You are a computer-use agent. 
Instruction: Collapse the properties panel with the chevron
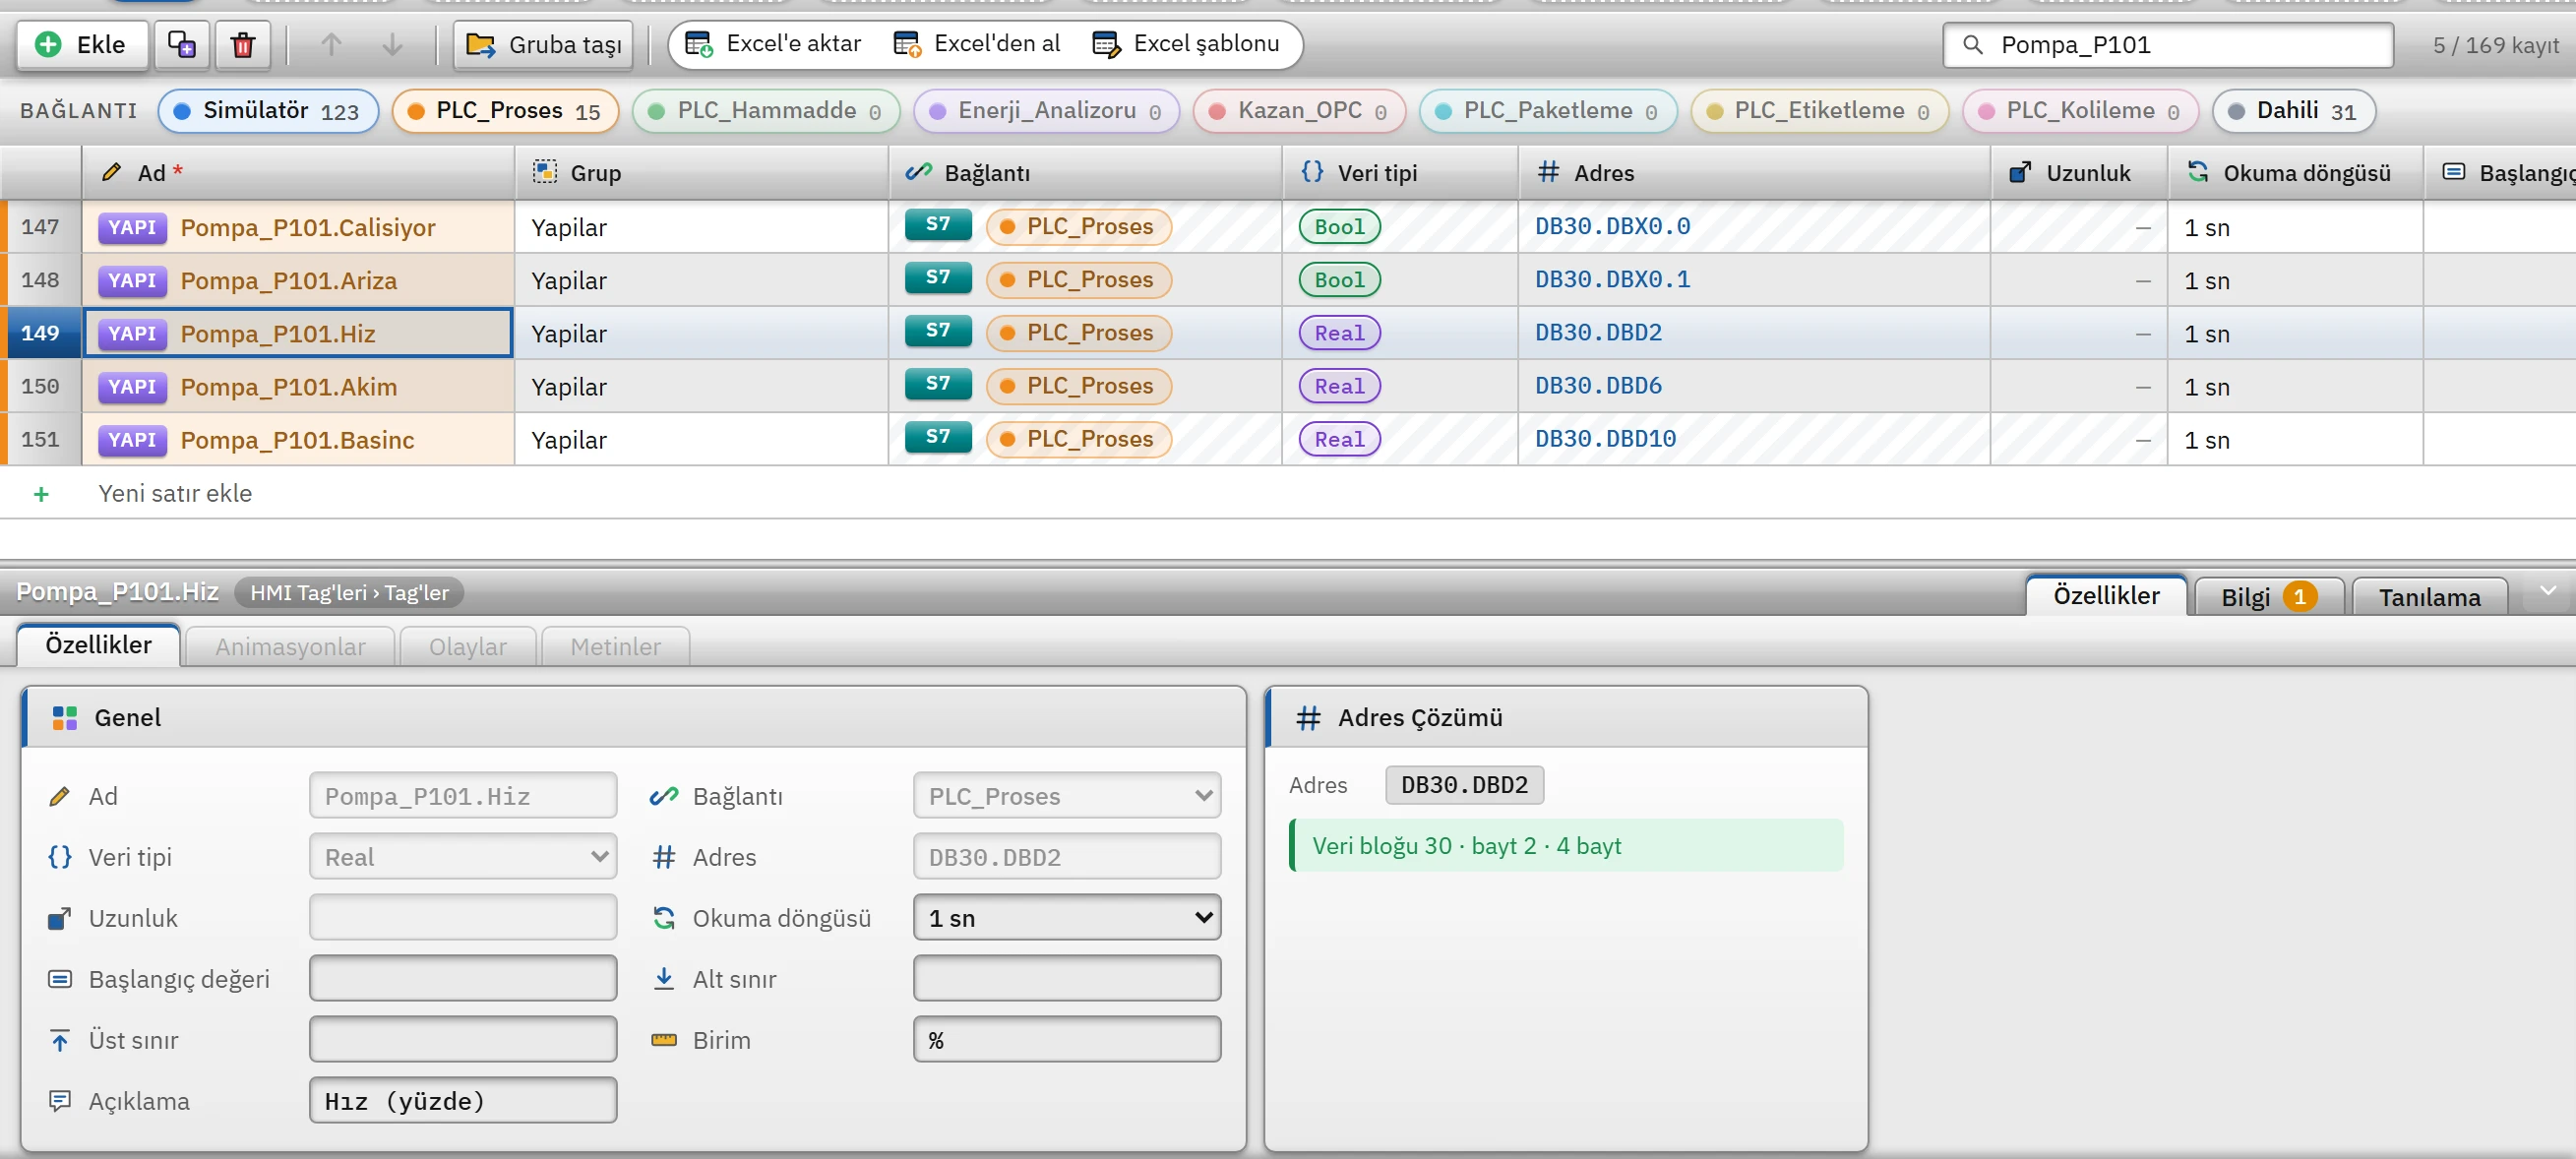point(2548,591)
